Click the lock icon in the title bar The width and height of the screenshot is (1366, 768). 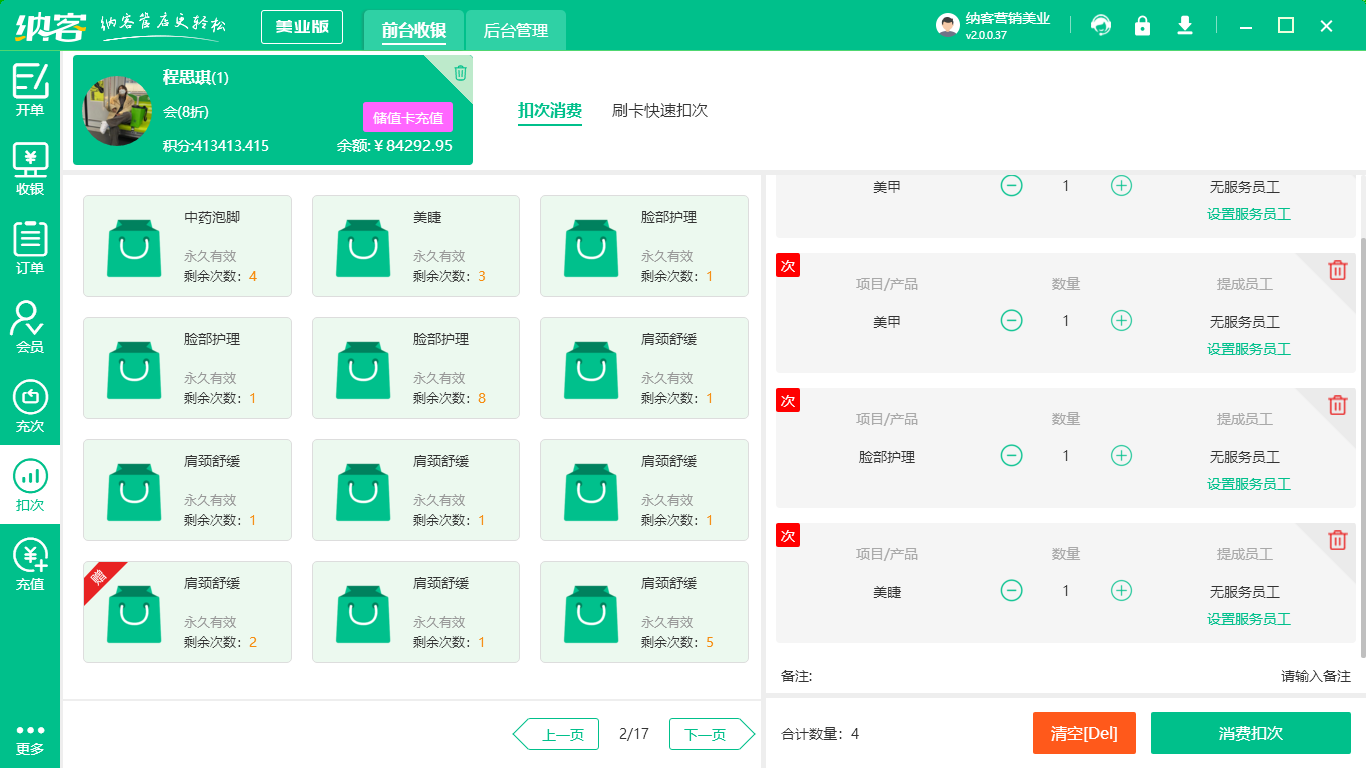click(1142, 25)
